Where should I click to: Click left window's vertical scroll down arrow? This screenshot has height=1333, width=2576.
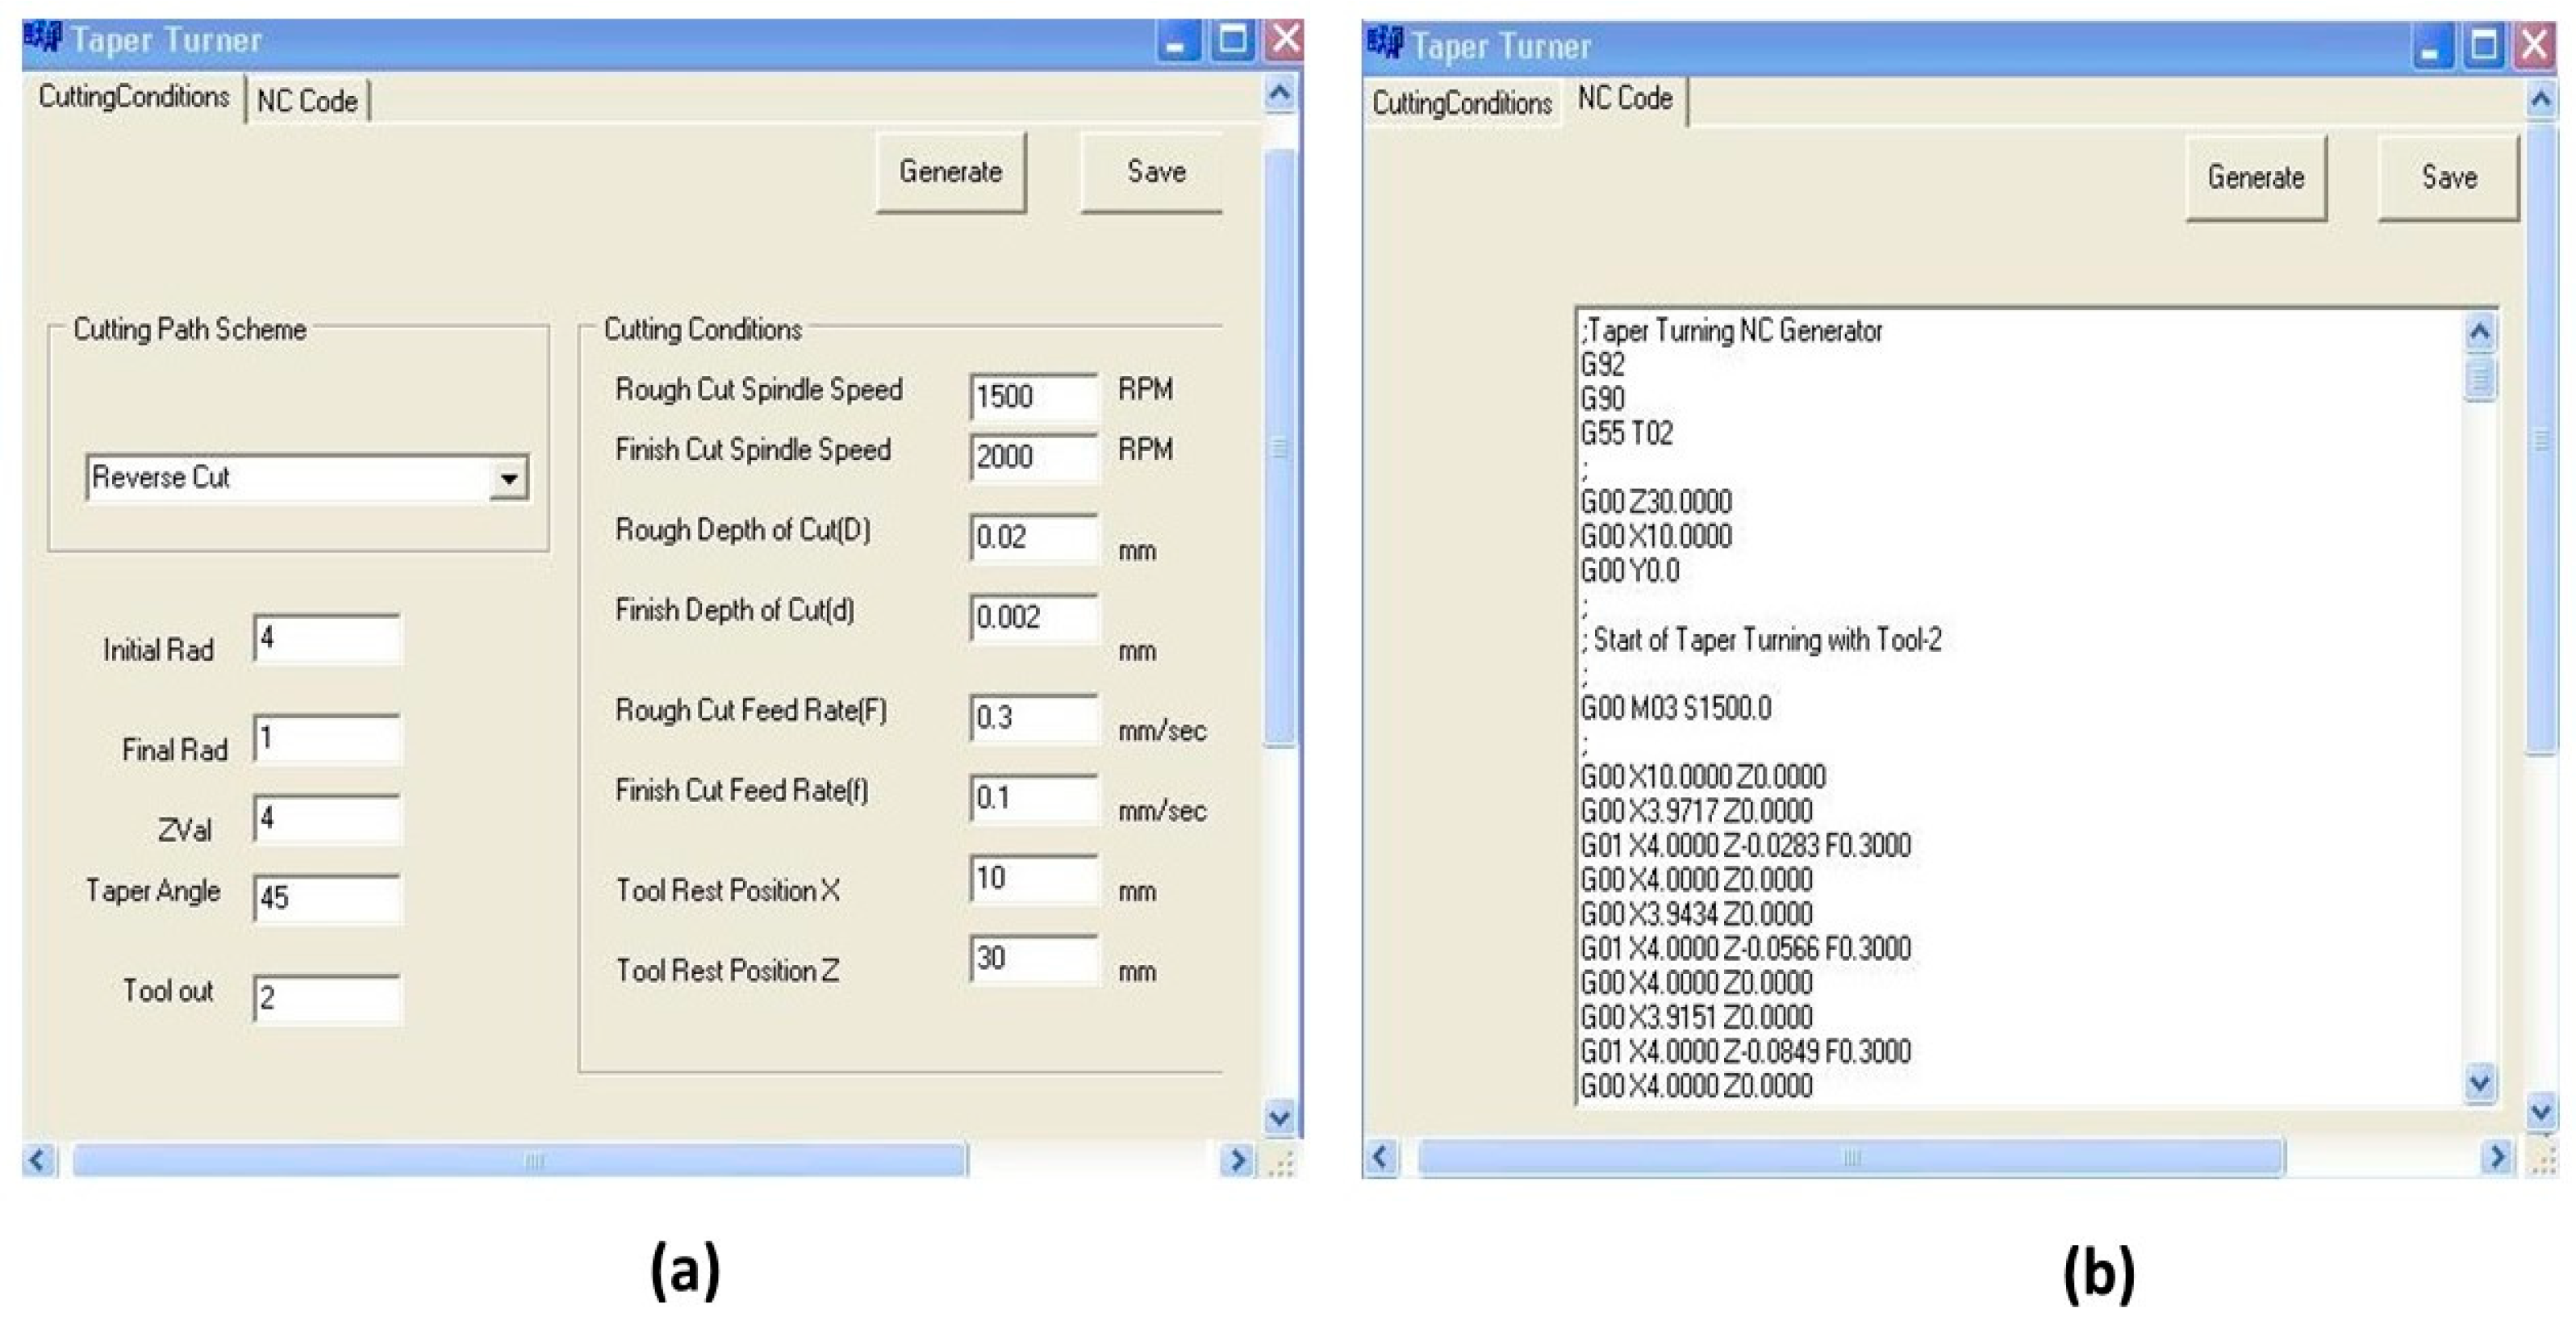1279,1116
